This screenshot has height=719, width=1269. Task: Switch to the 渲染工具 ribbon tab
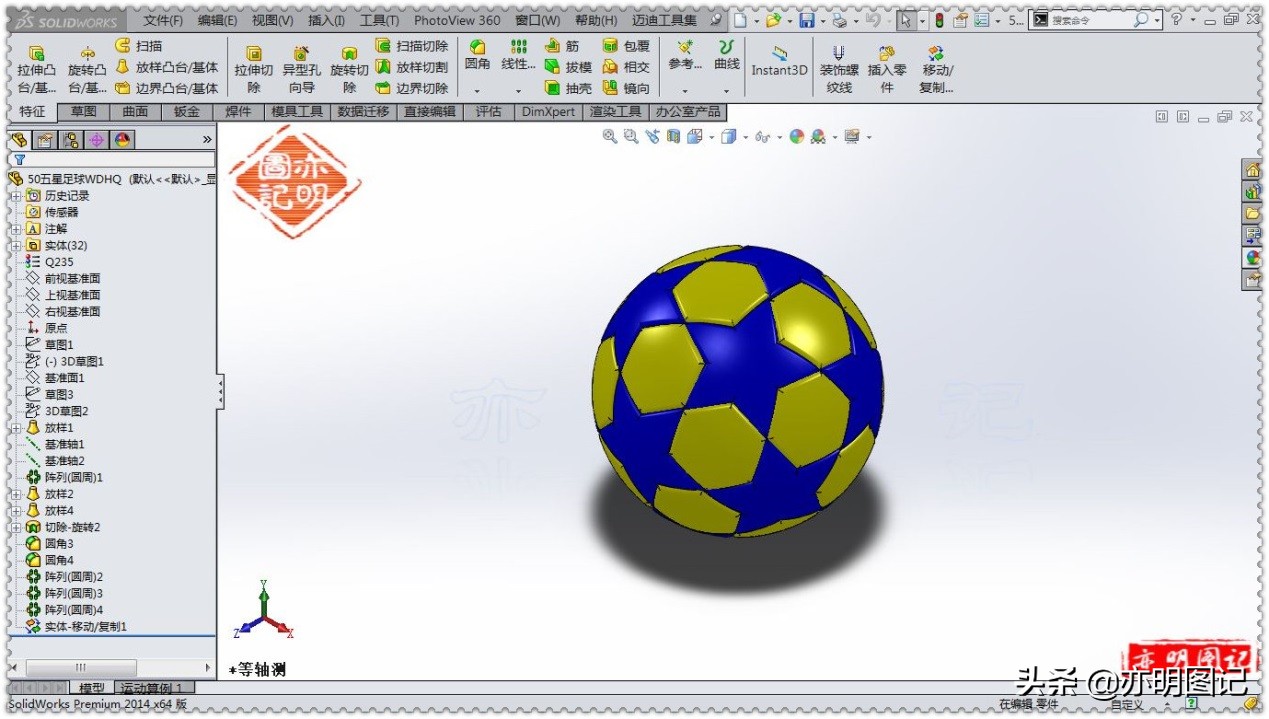[x=616, y=112]
